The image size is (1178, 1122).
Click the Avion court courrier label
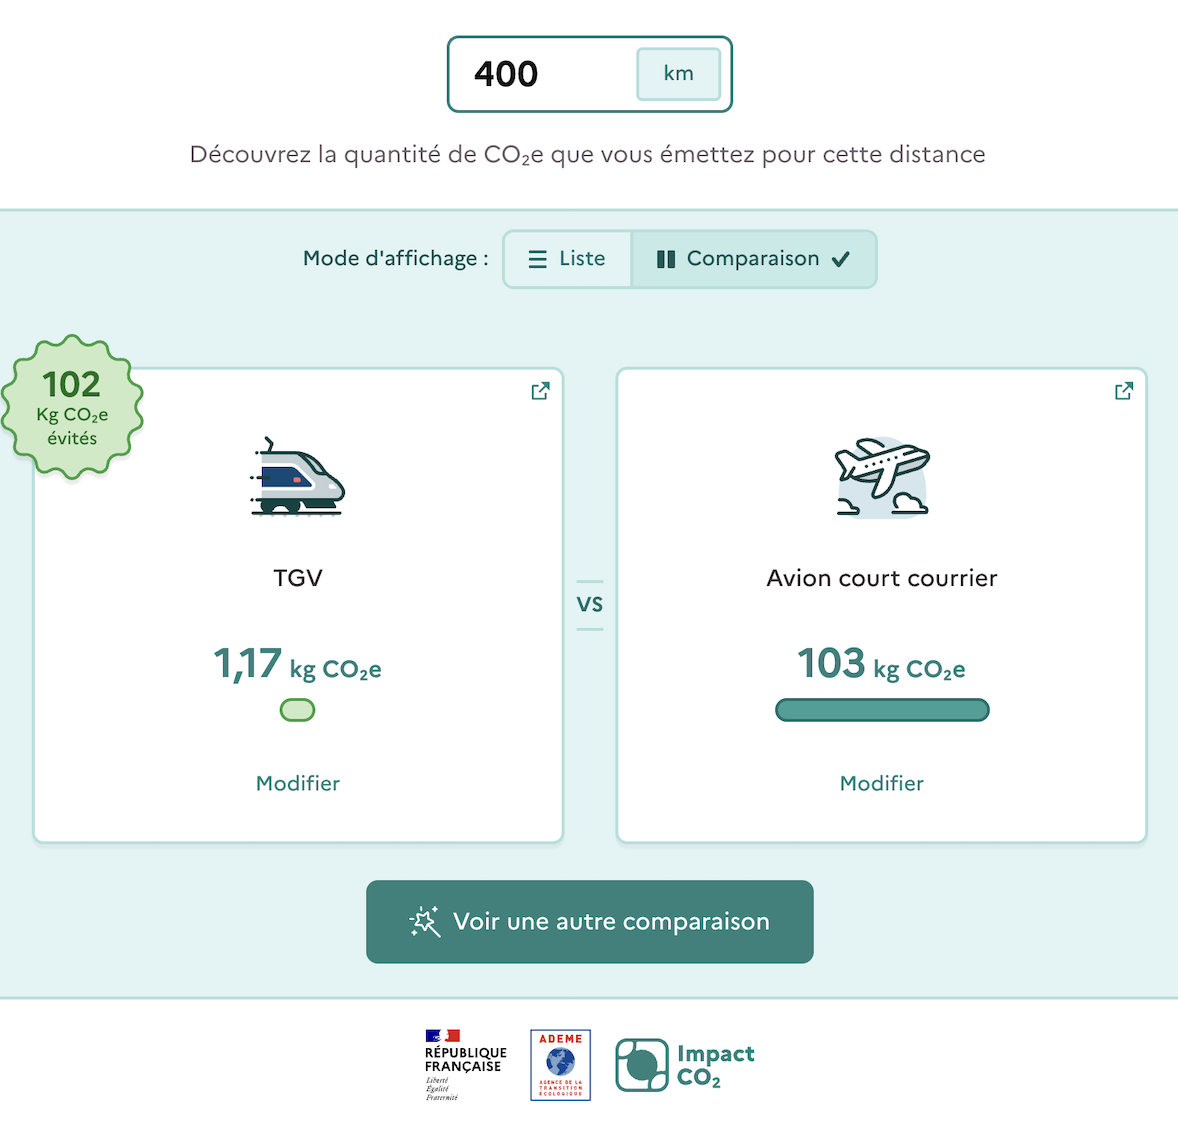[881, 578]
